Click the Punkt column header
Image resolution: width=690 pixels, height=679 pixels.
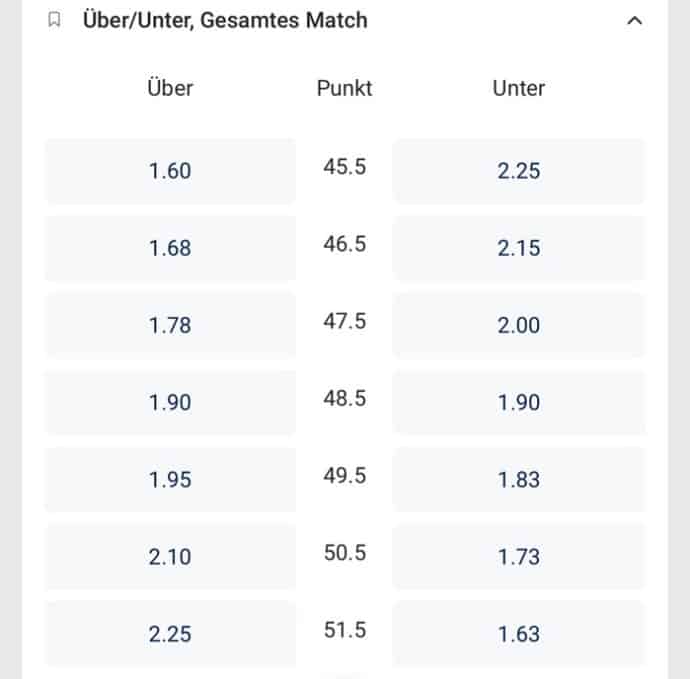tap(345, 88)
